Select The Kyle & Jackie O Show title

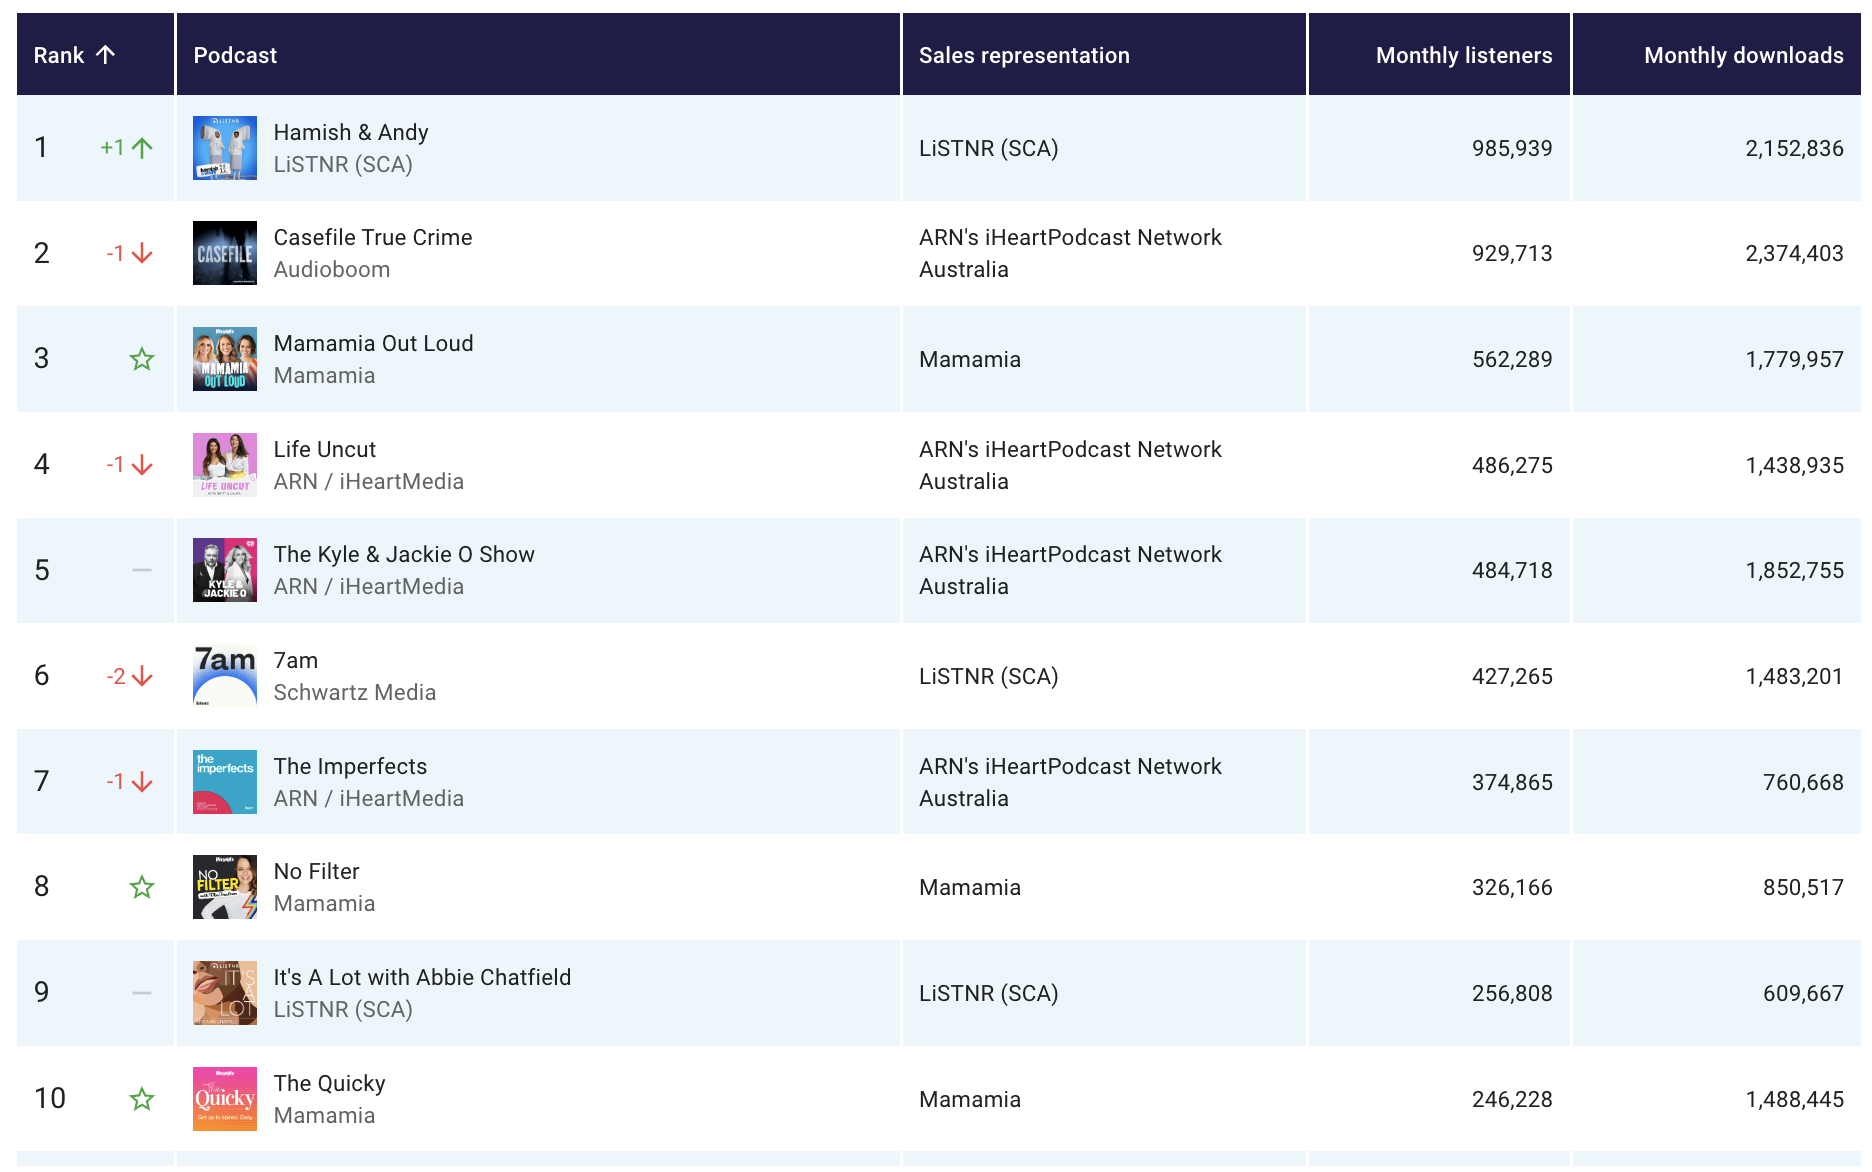point(404,554)
